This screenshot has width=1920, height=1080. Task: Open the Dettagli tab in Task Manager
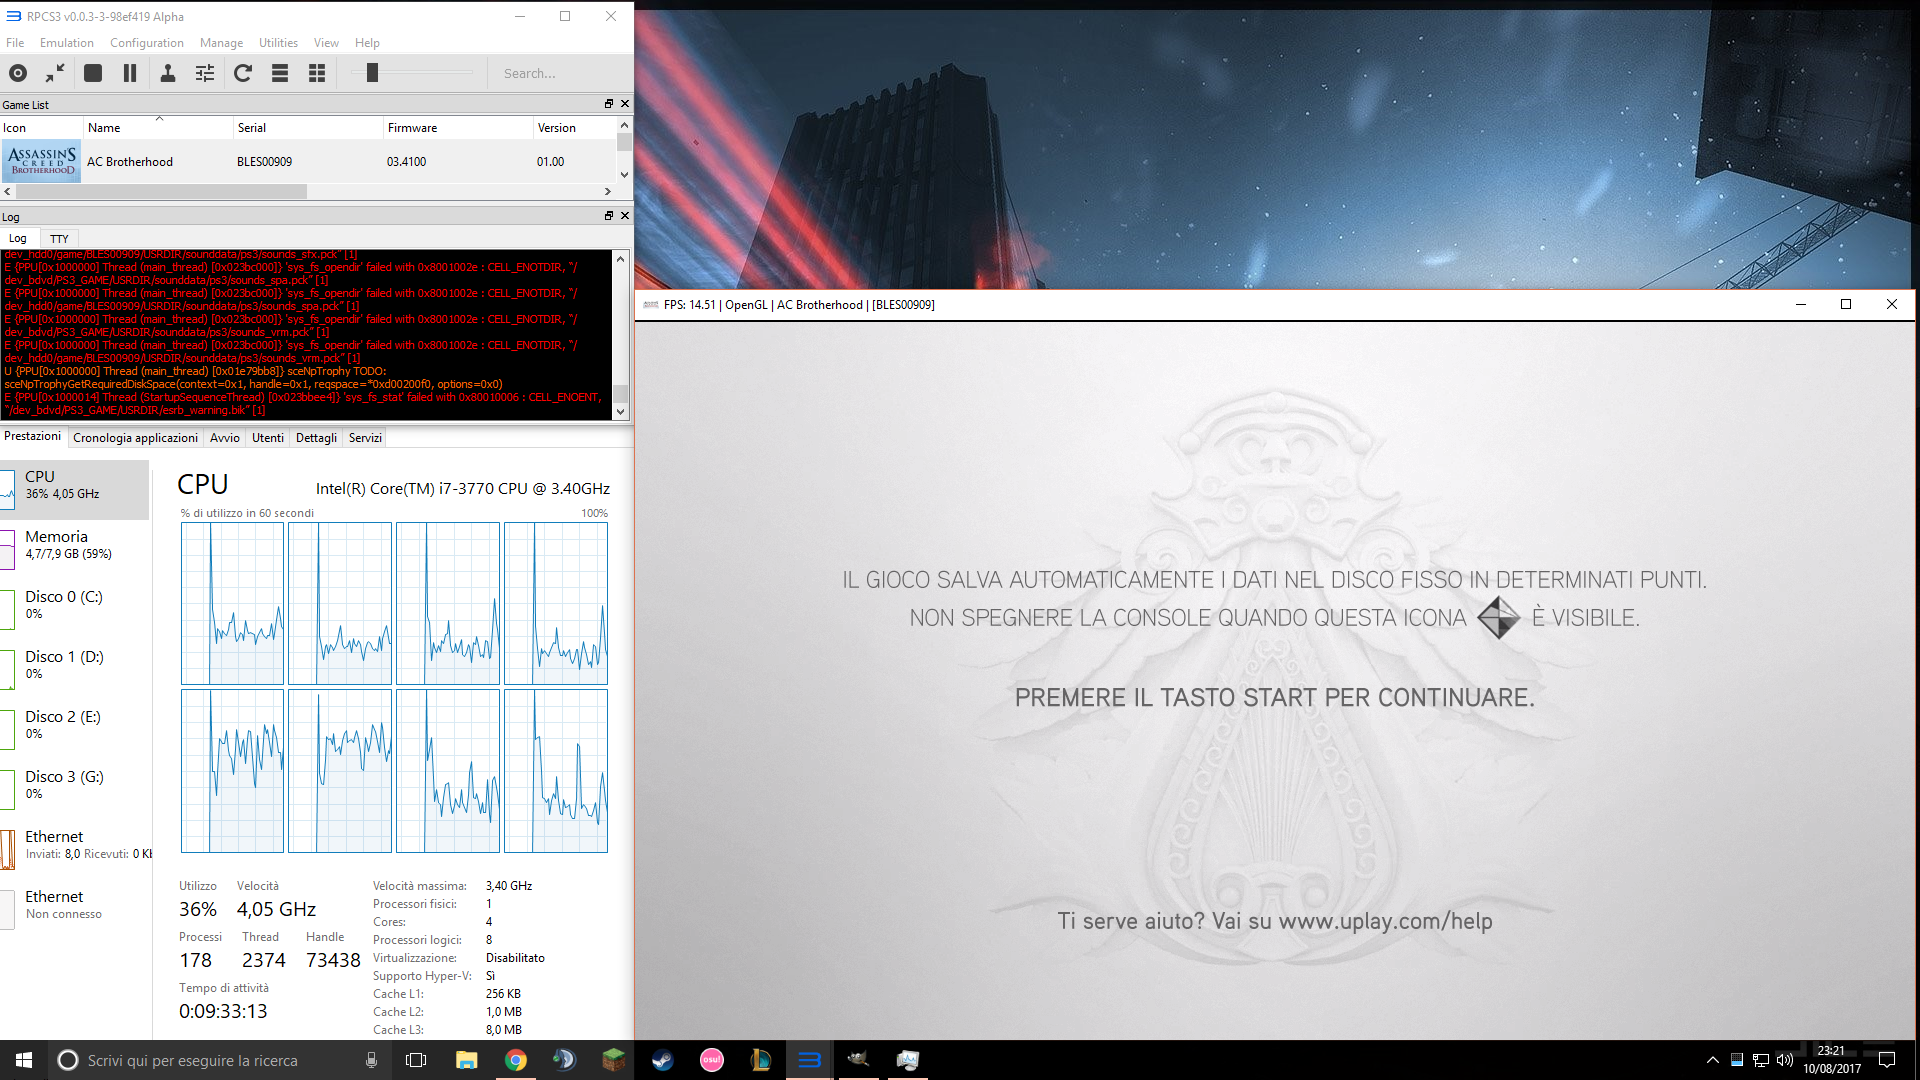[x=316, y=438]
